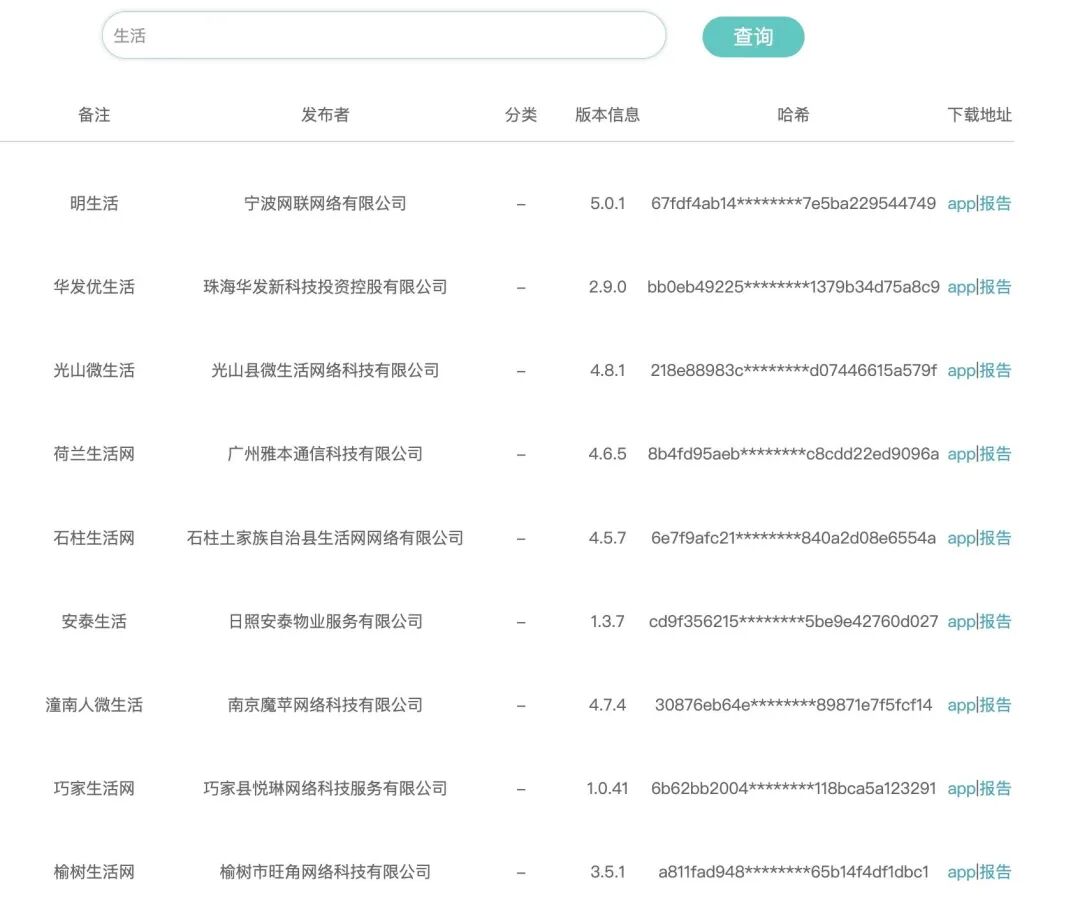This screenshot has width=1080, height=910.
Task: Click publisher 珠海华发新科技投资控股有限公司
Action: [x=325, y=287]
